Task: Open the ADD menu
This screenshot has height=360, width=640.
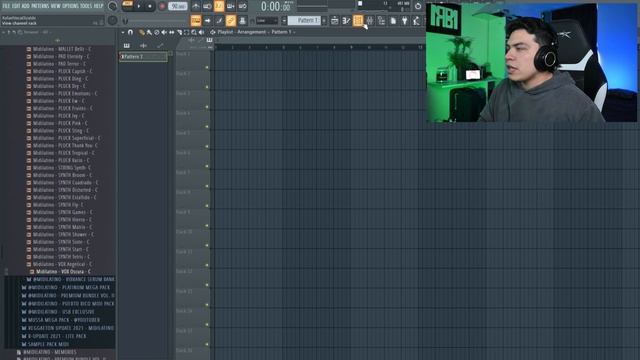Action: 26,6
